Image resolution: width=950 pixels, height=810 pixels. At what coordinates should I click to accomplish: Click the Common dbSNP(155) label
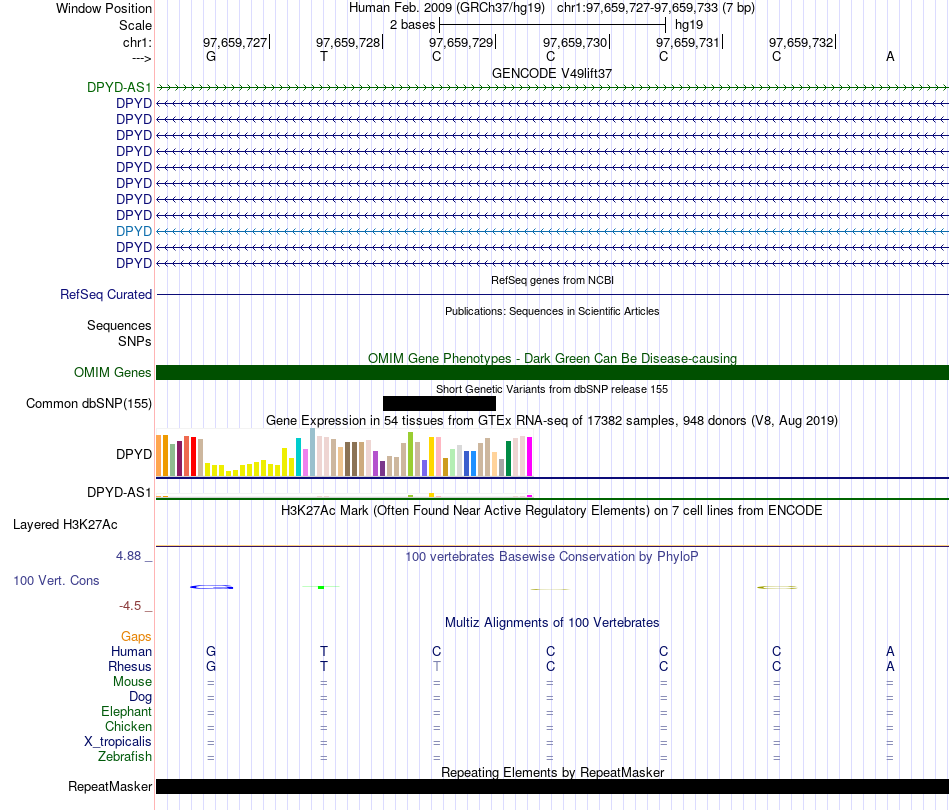[89, 403]
